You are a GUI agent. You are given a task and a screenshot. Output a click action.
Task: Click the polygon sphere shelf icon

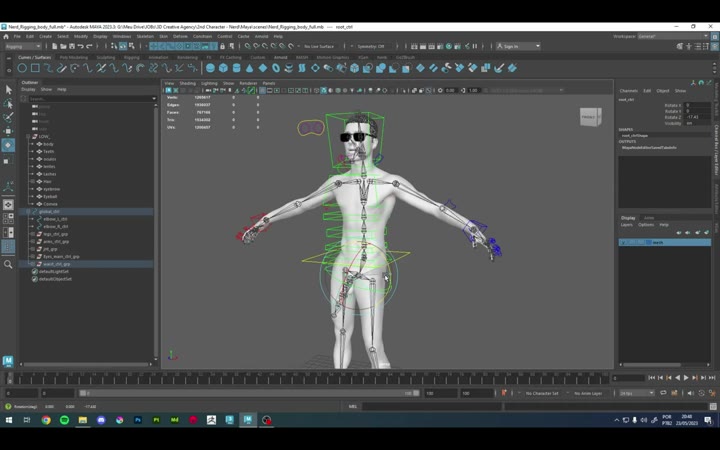[210, 68]
